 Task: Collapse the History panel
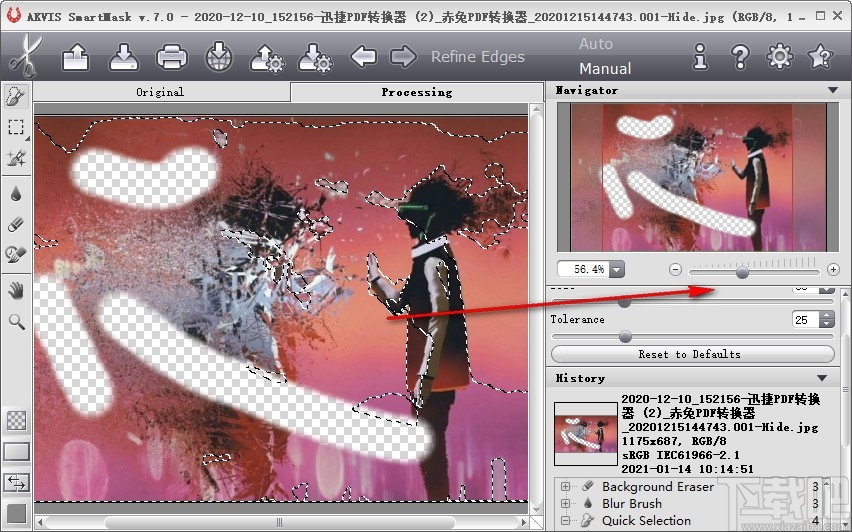click(x=822, y=378)
